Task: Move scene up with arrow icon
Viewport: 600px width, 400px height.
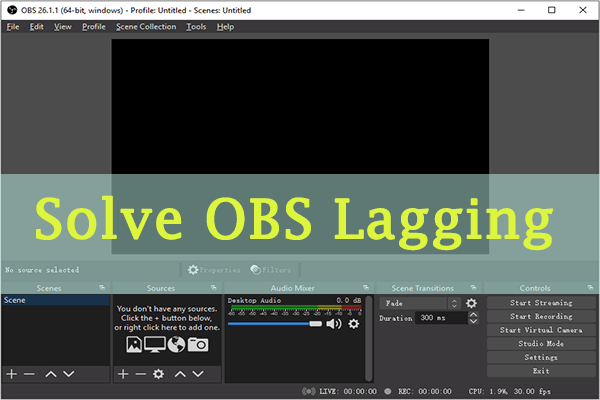Action: [51, 374]
